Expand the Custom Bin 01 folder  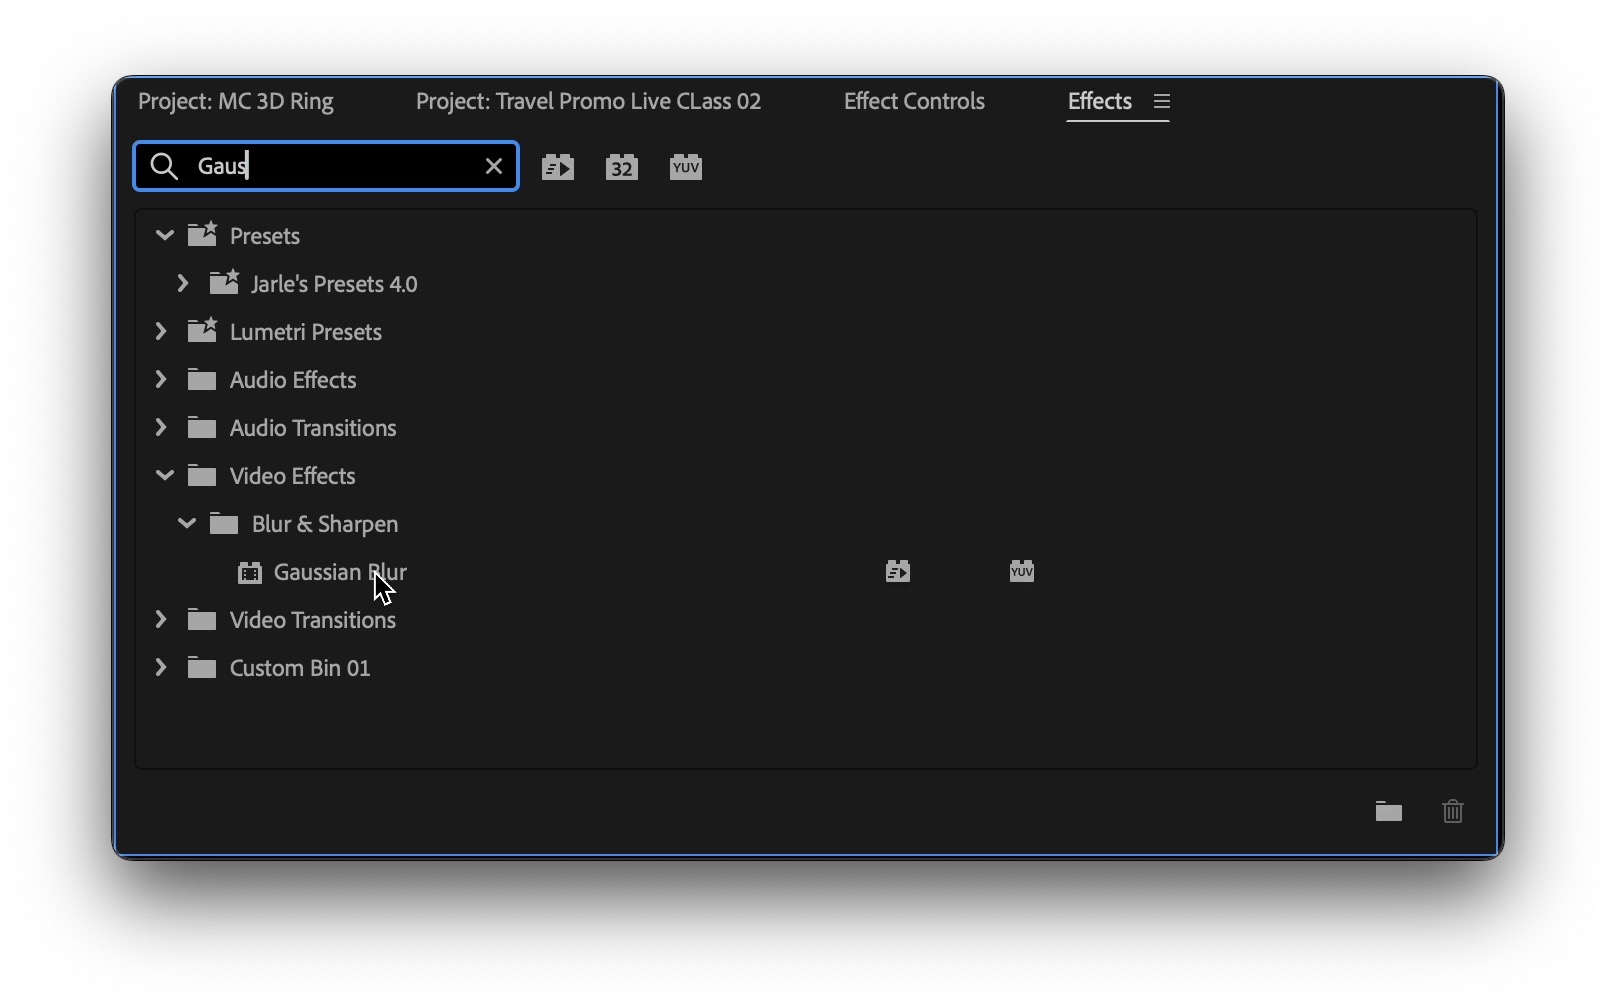(161, 668)
